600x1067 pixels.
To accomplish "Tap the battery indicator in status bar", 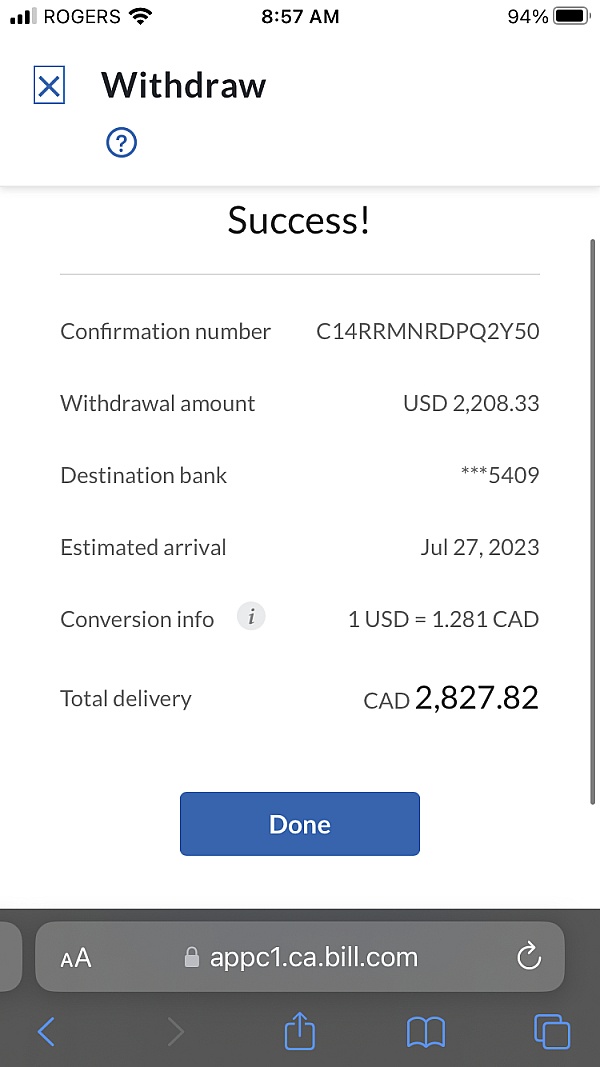I will (x=569, y=17).
